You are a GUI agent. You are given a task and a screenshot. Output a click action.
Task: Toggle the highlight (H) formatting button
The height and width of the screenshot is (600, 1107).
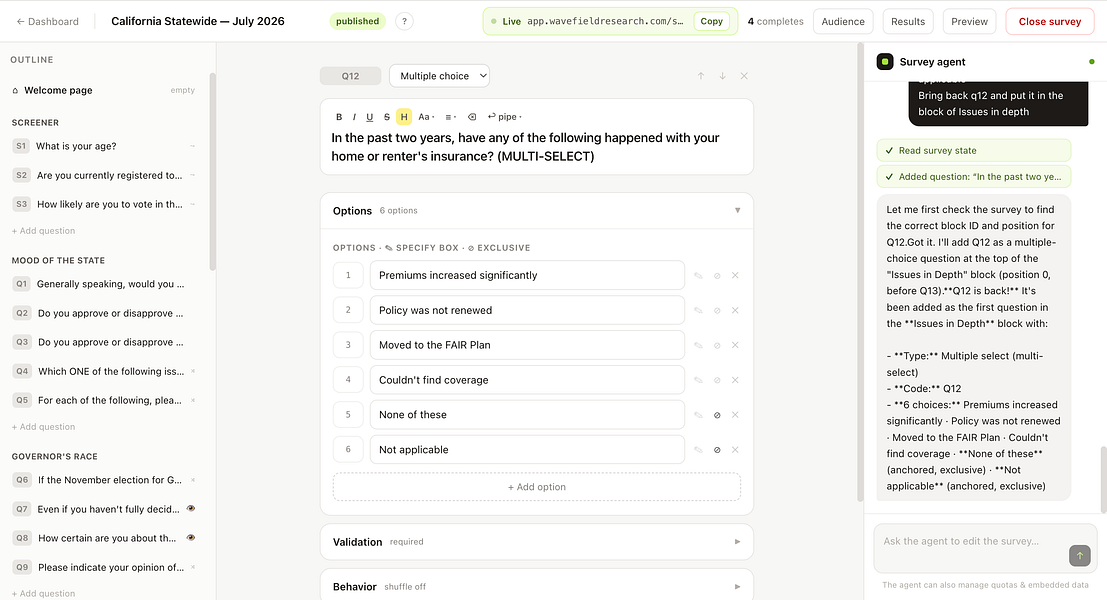(404, 117)
